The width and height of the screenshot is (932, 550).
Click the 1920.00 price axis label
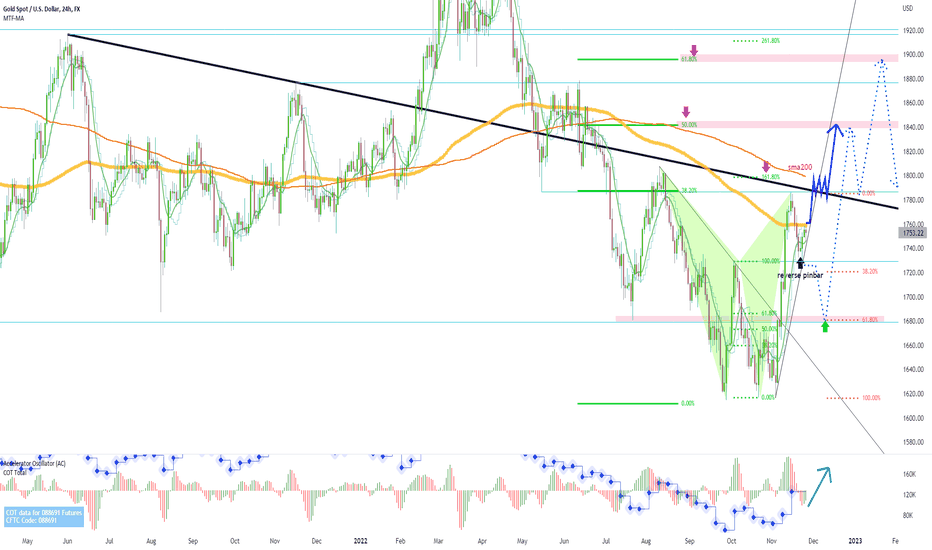pyautogui.click(x=914, y=30)
